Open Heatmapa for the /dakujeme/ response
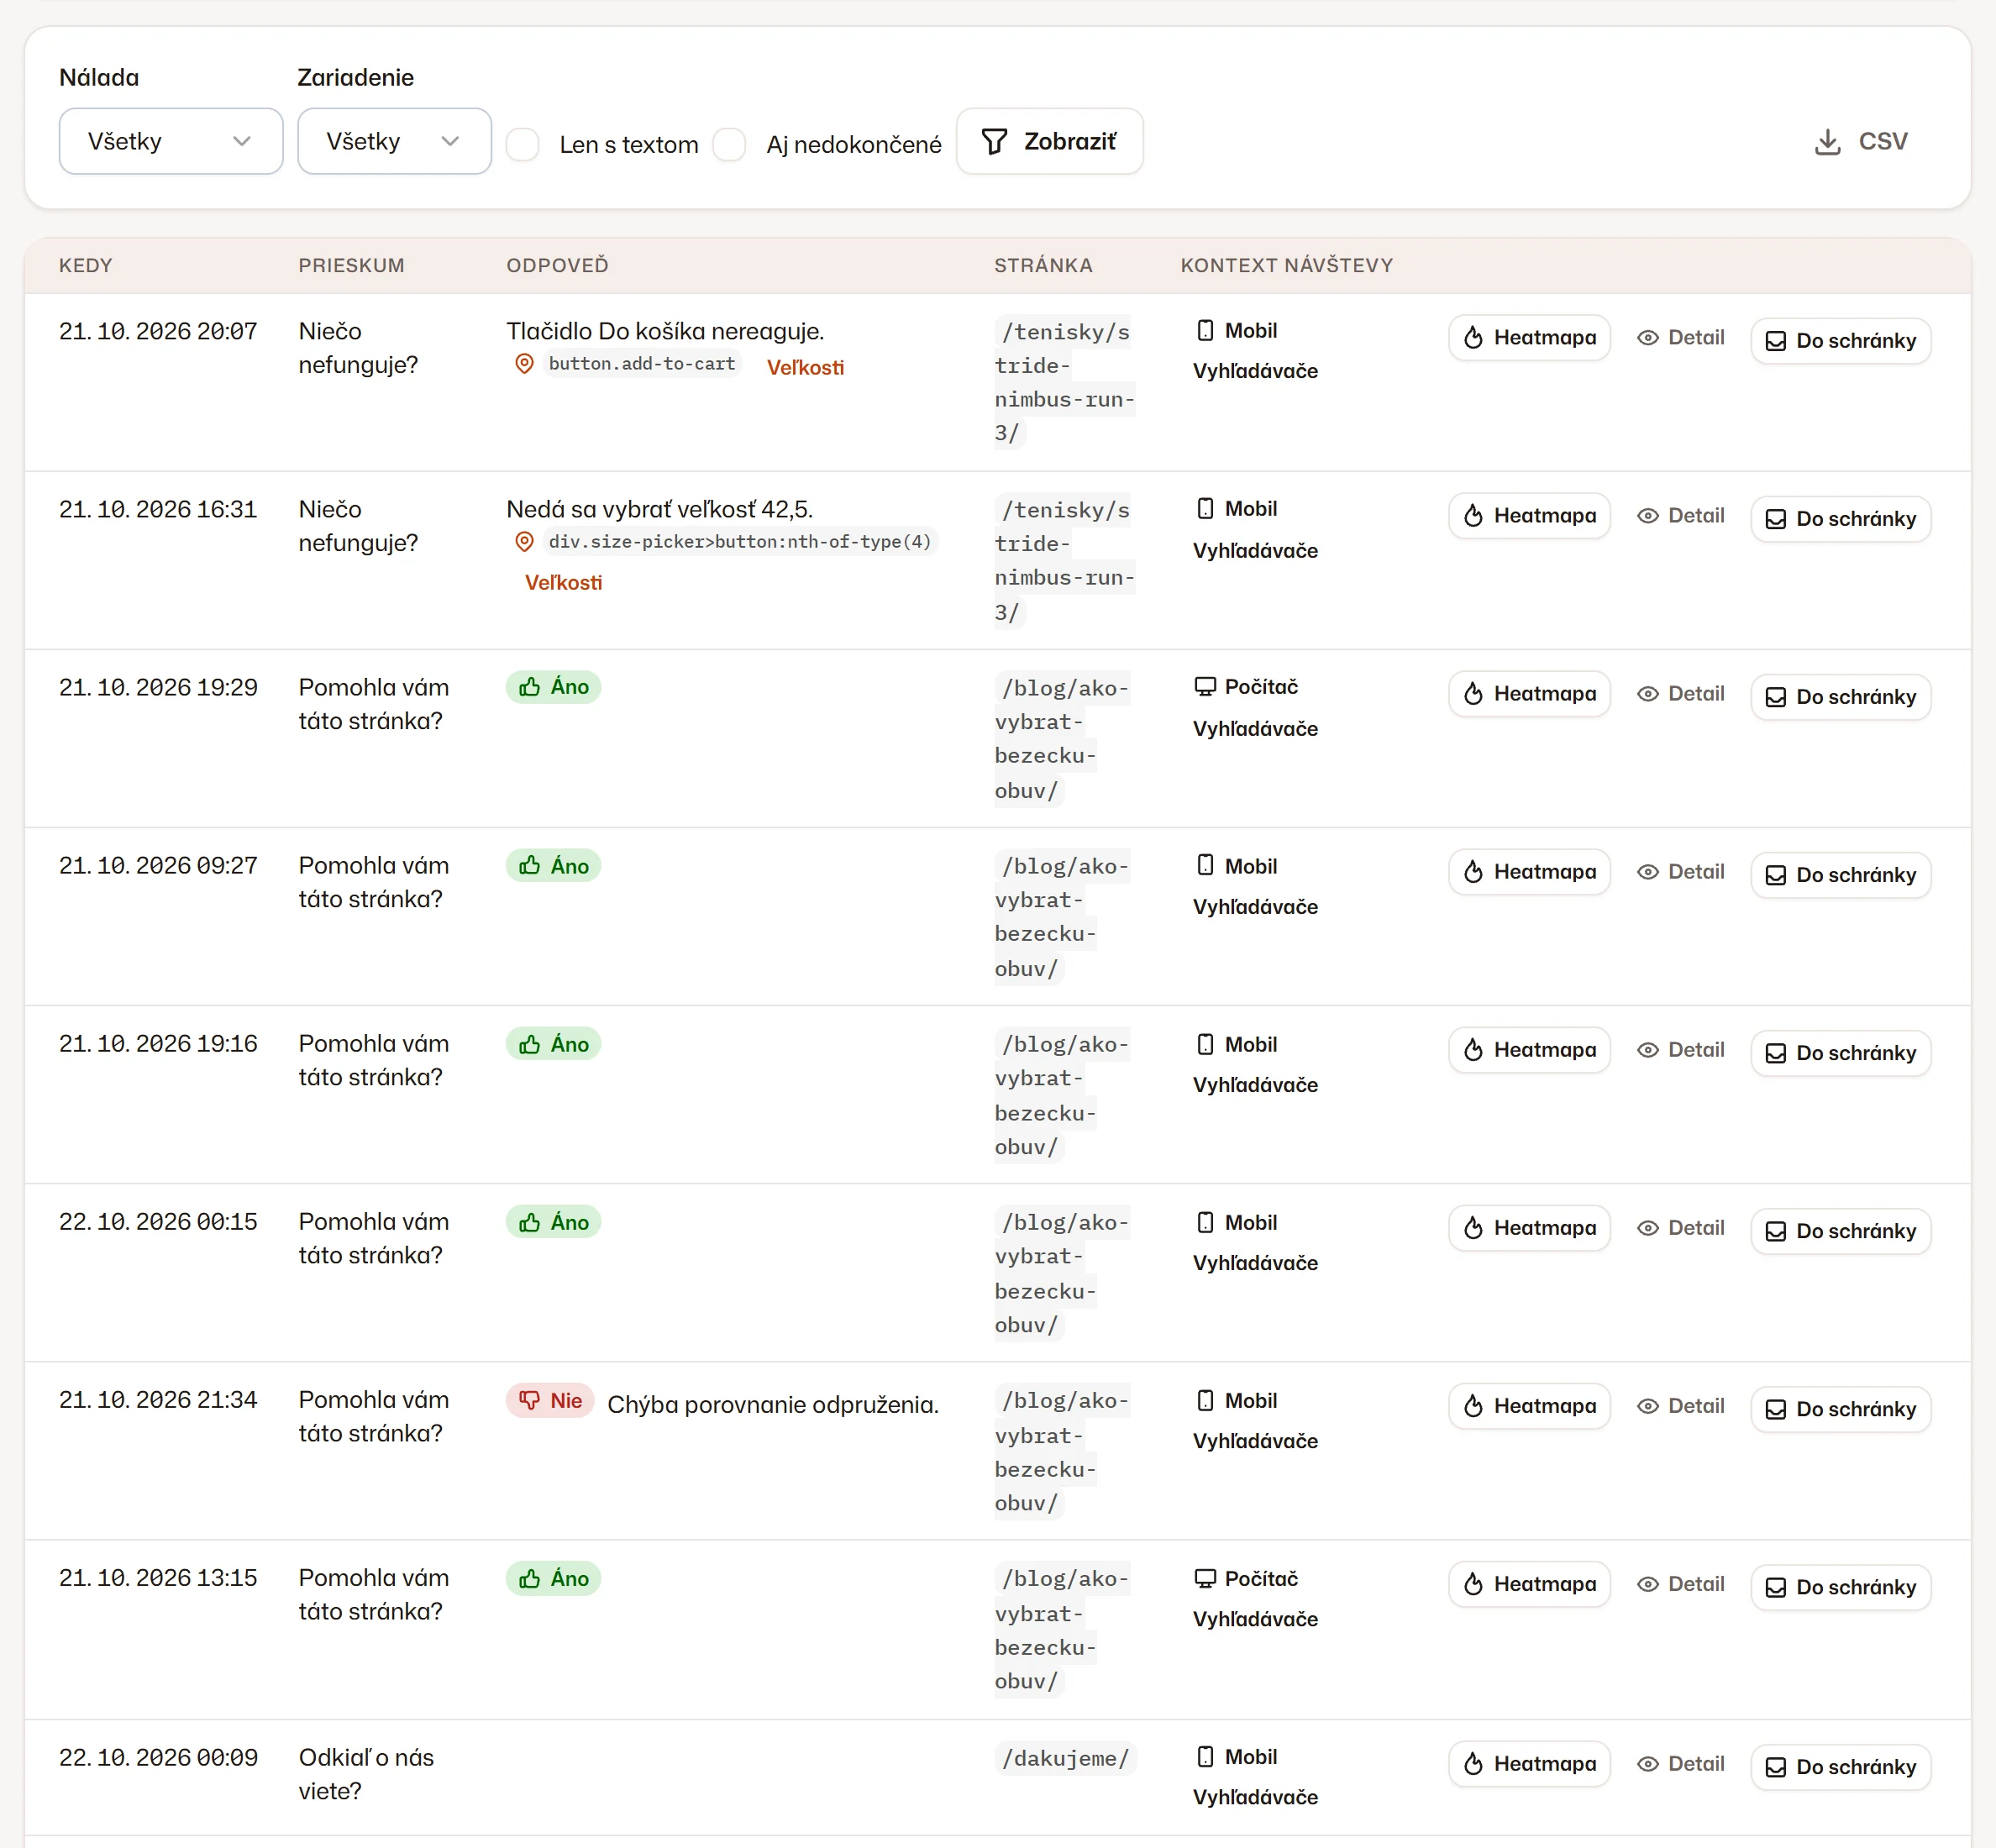This screenshot has height=1848, width=1996. click(x=1529, y=1764)
